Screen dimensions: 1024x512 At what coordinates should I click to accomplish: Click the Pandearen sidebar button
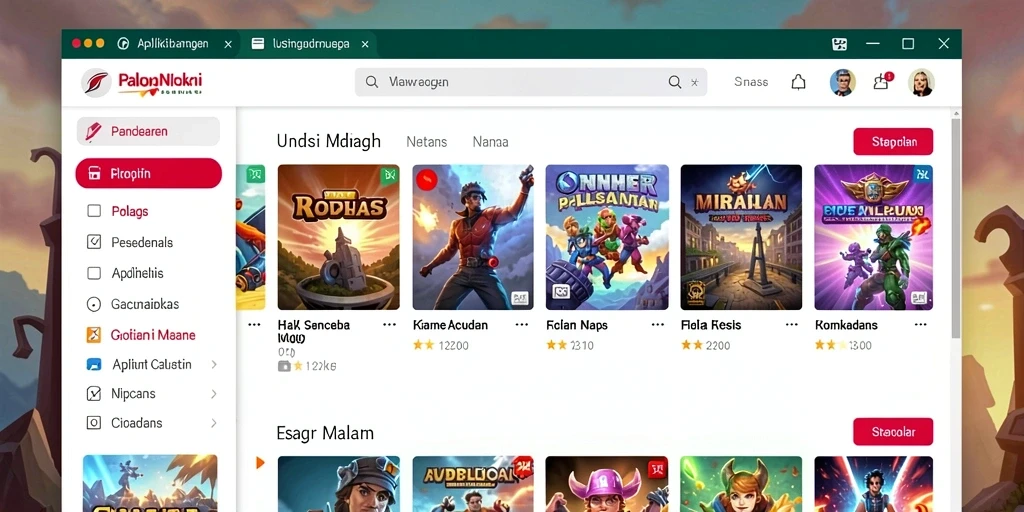(148, 131)
